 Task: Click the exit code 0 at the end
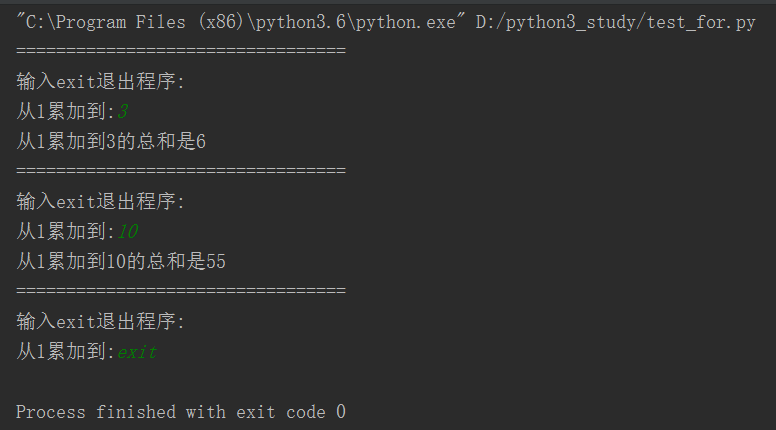click(x=340, y=412)
